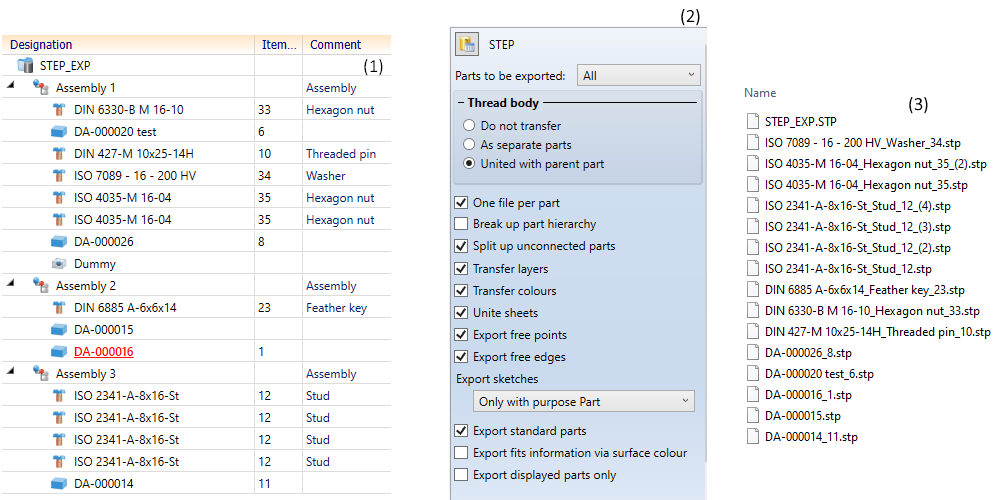Open the Parts to be exported dropdown
This screenshot has height=500, width=1000.
coord(638,75)
